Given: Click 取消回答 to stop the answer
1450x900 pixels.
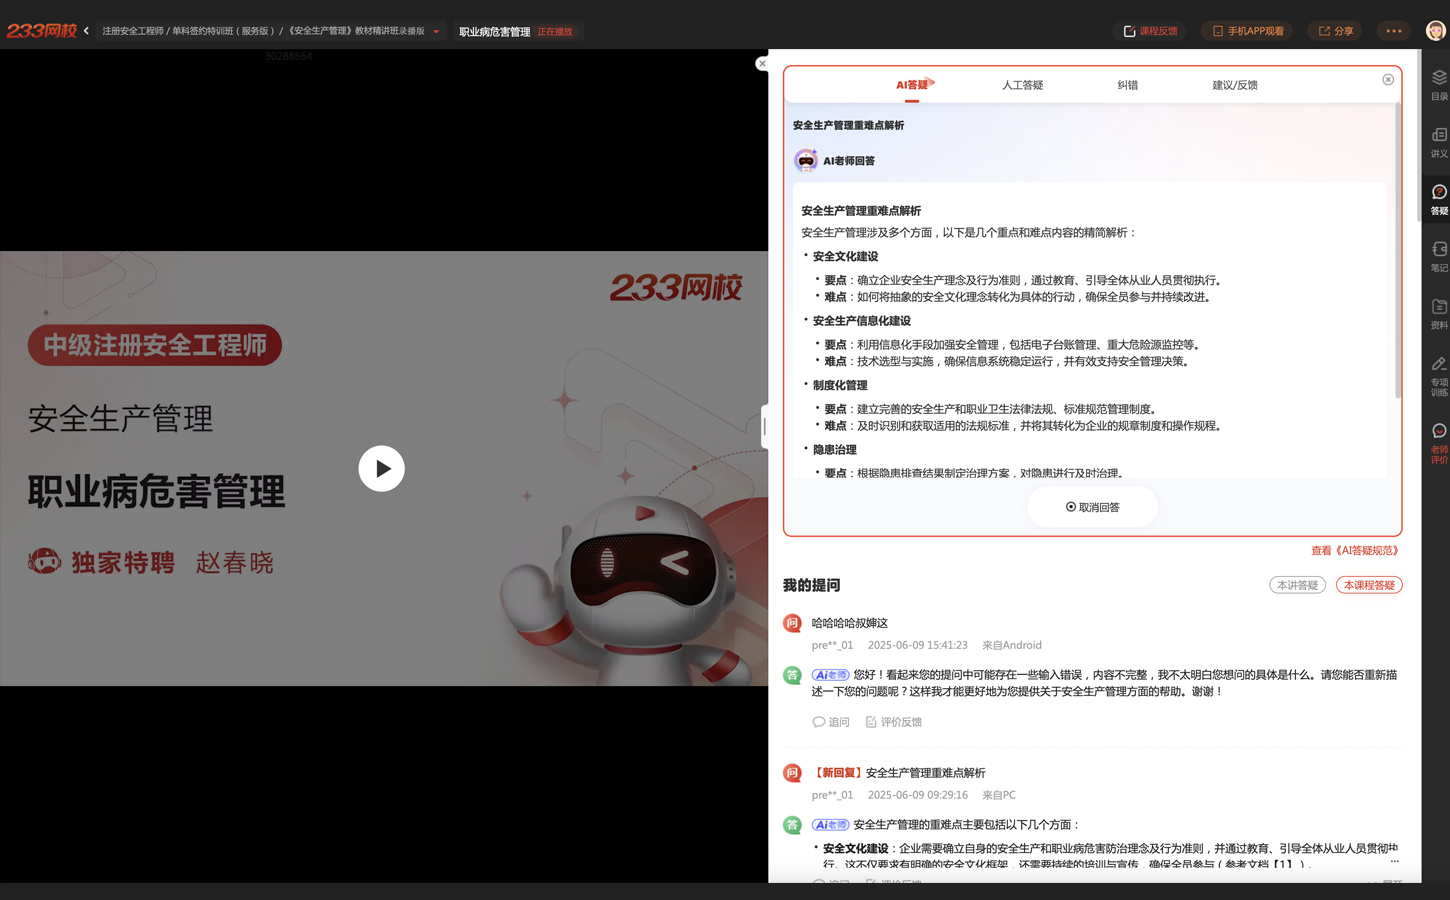Looking at the screenshot, I should 1092,507.
